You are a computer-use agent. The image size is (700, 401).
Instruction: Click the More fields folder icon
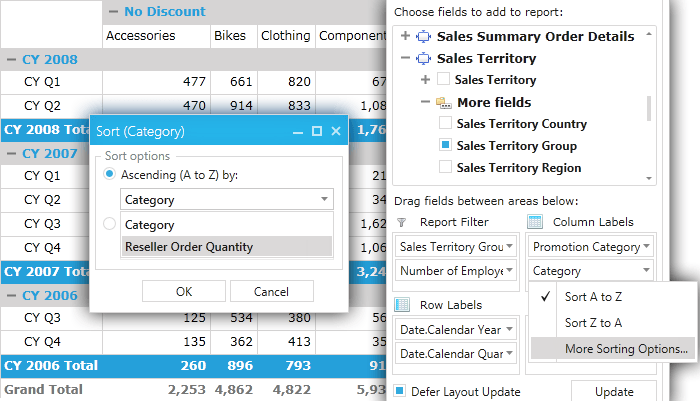coord(443,102)
